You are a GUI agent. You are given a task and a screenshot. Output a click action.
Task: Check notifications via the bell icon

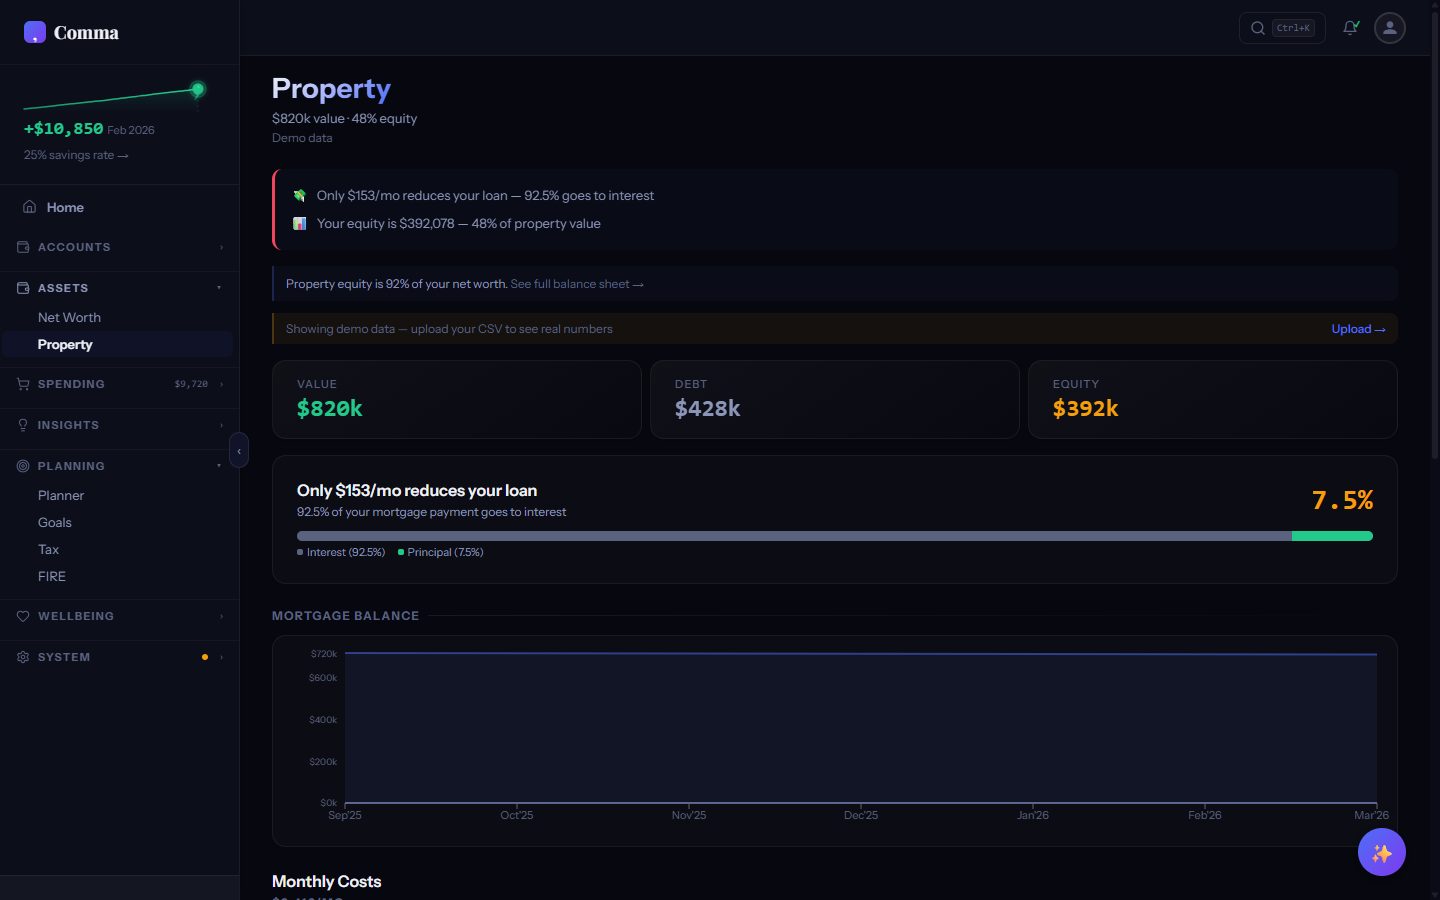point(1350,28)
